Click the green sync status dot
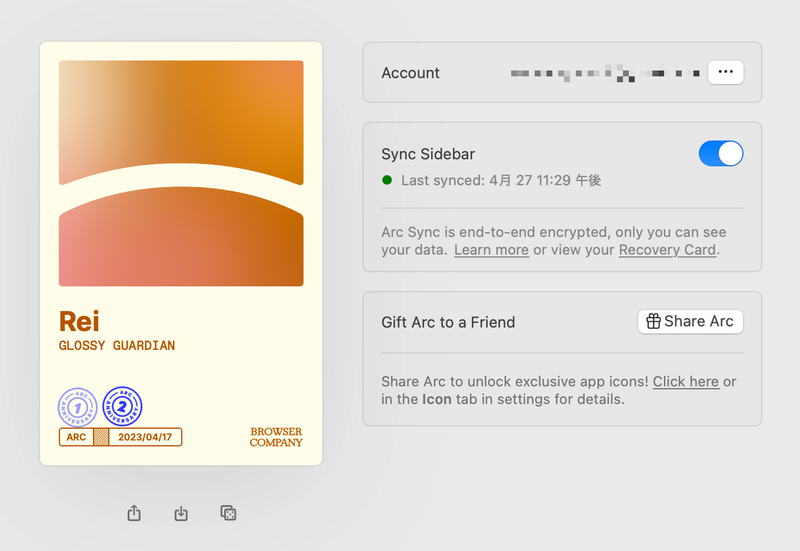Screen dimensions: 800x551 (387, 180)
